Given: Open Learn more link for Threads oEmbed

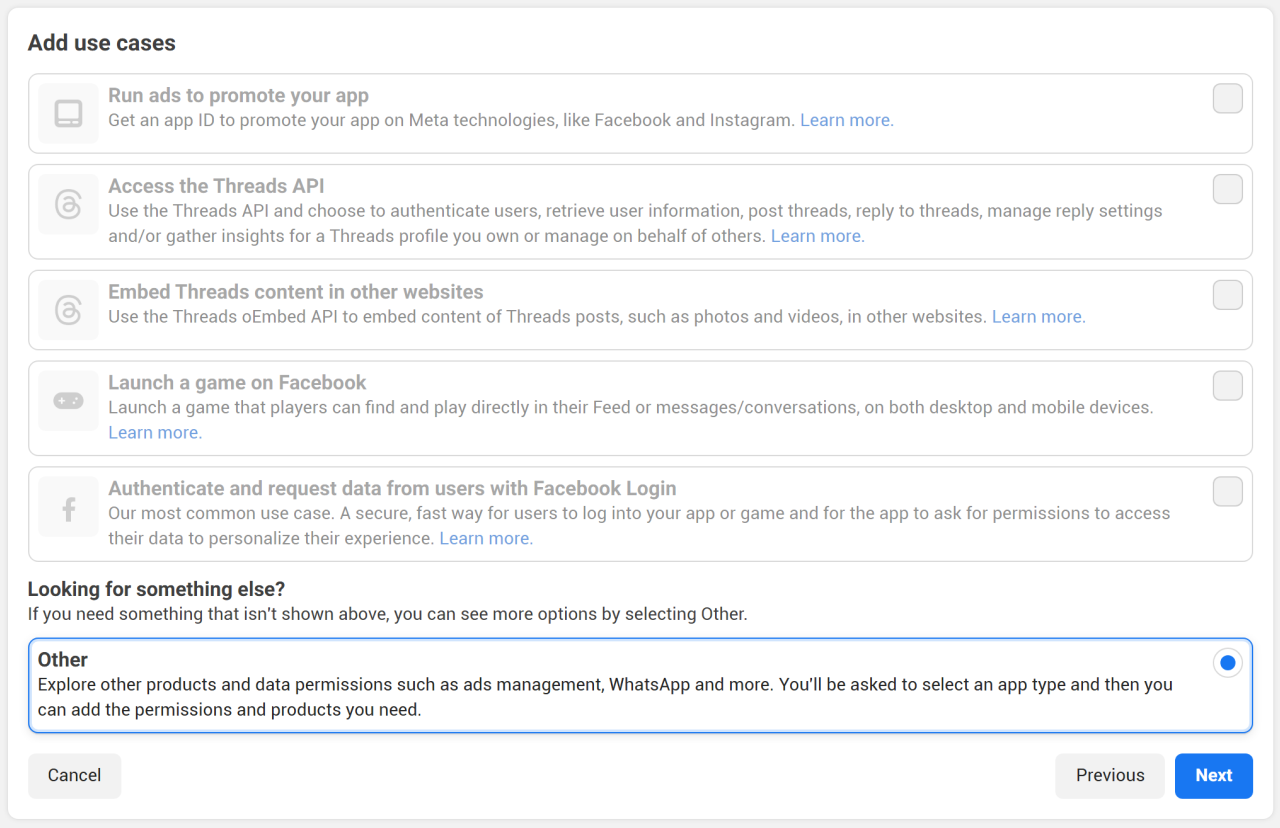Looking at the screenshot, I should point(1038,316).
